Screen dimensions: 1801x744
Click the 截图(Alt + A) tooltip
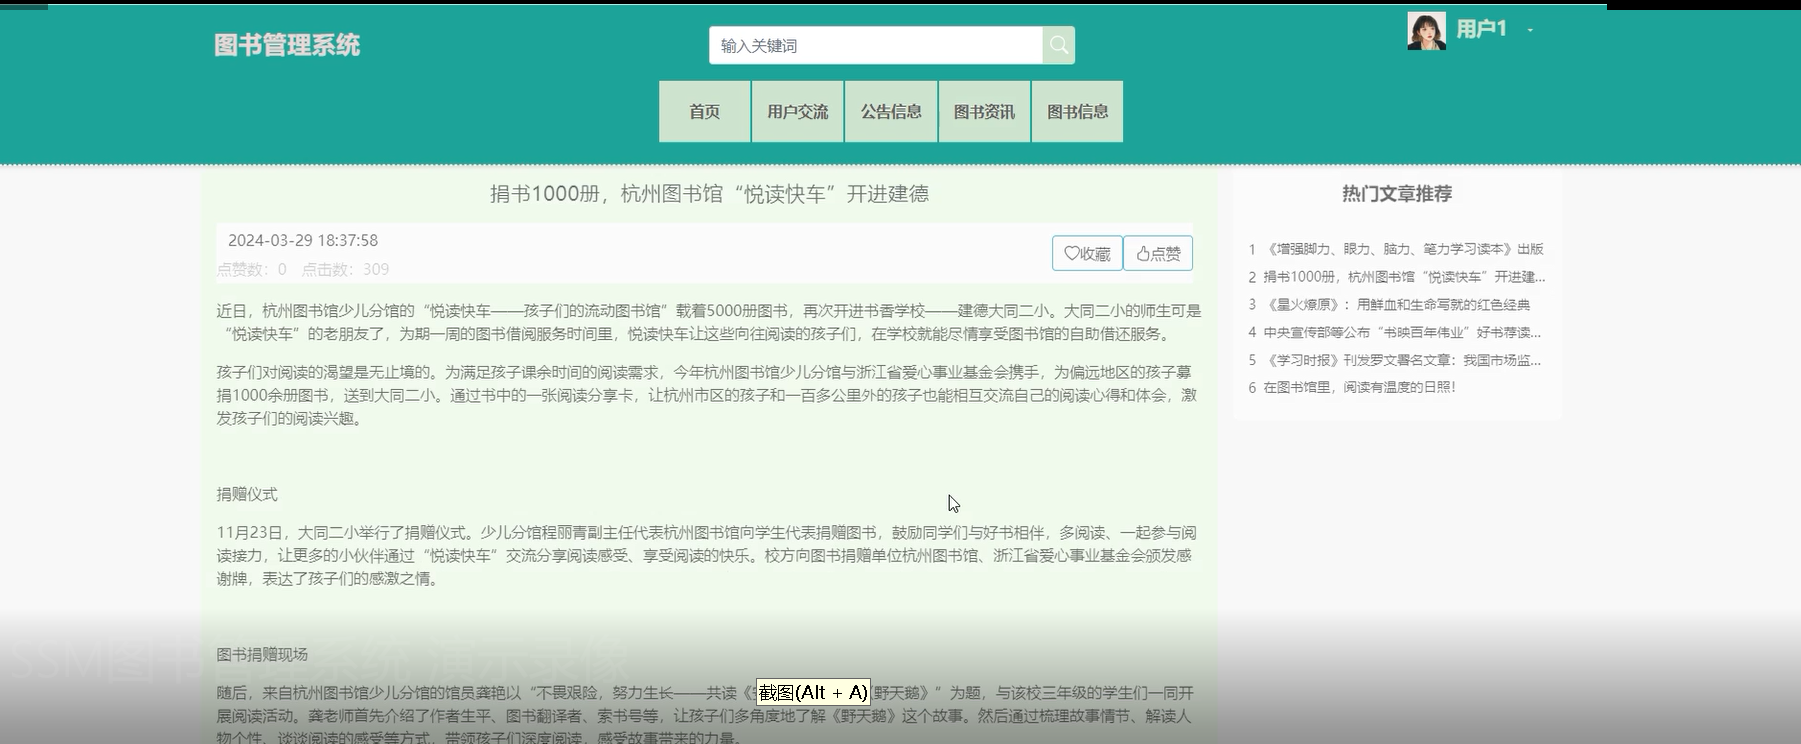pyautogui.click(x=813, y=692)
